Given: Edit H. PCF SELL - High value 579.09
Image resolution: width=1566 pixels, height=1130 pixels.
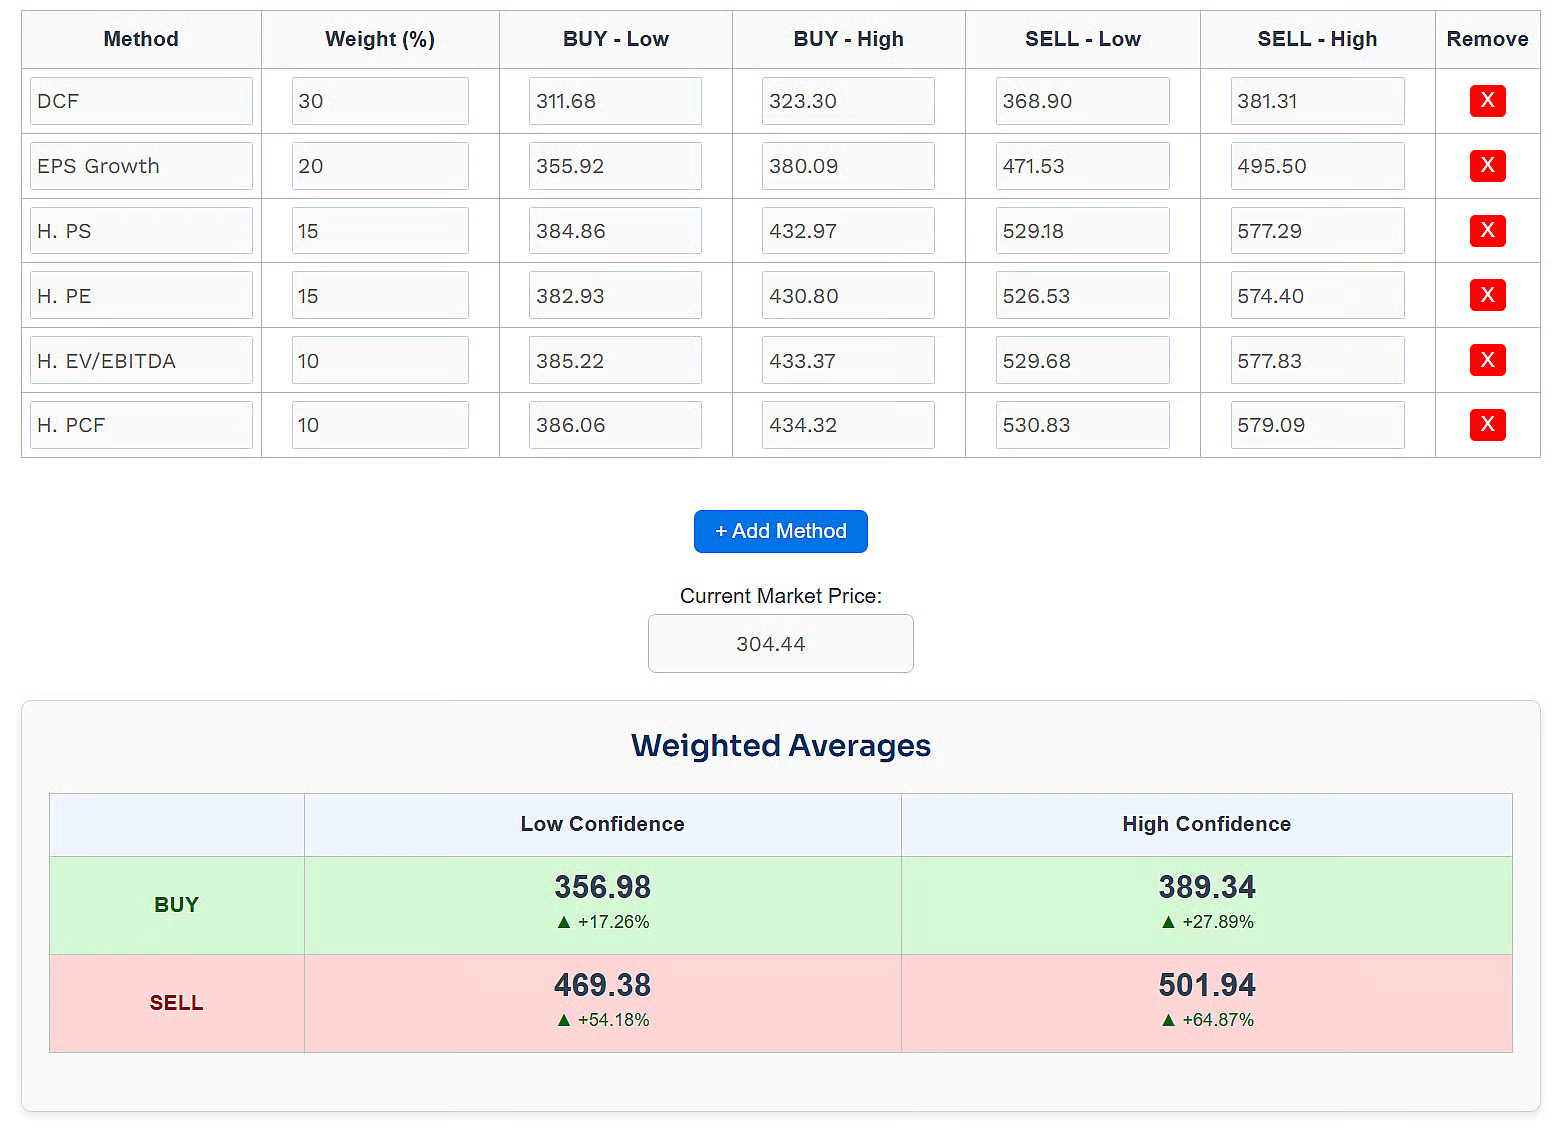Looking at the screenshot, I should pos(1317,425).
